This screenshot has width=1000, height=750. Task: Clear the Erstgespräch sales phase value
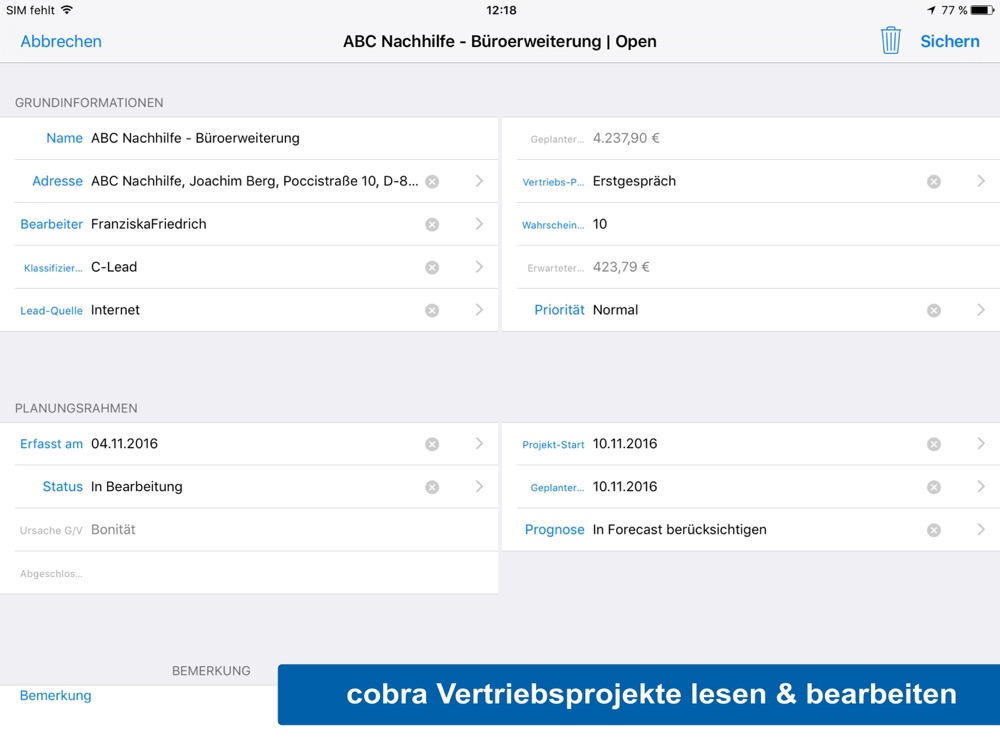pos(934,182)
